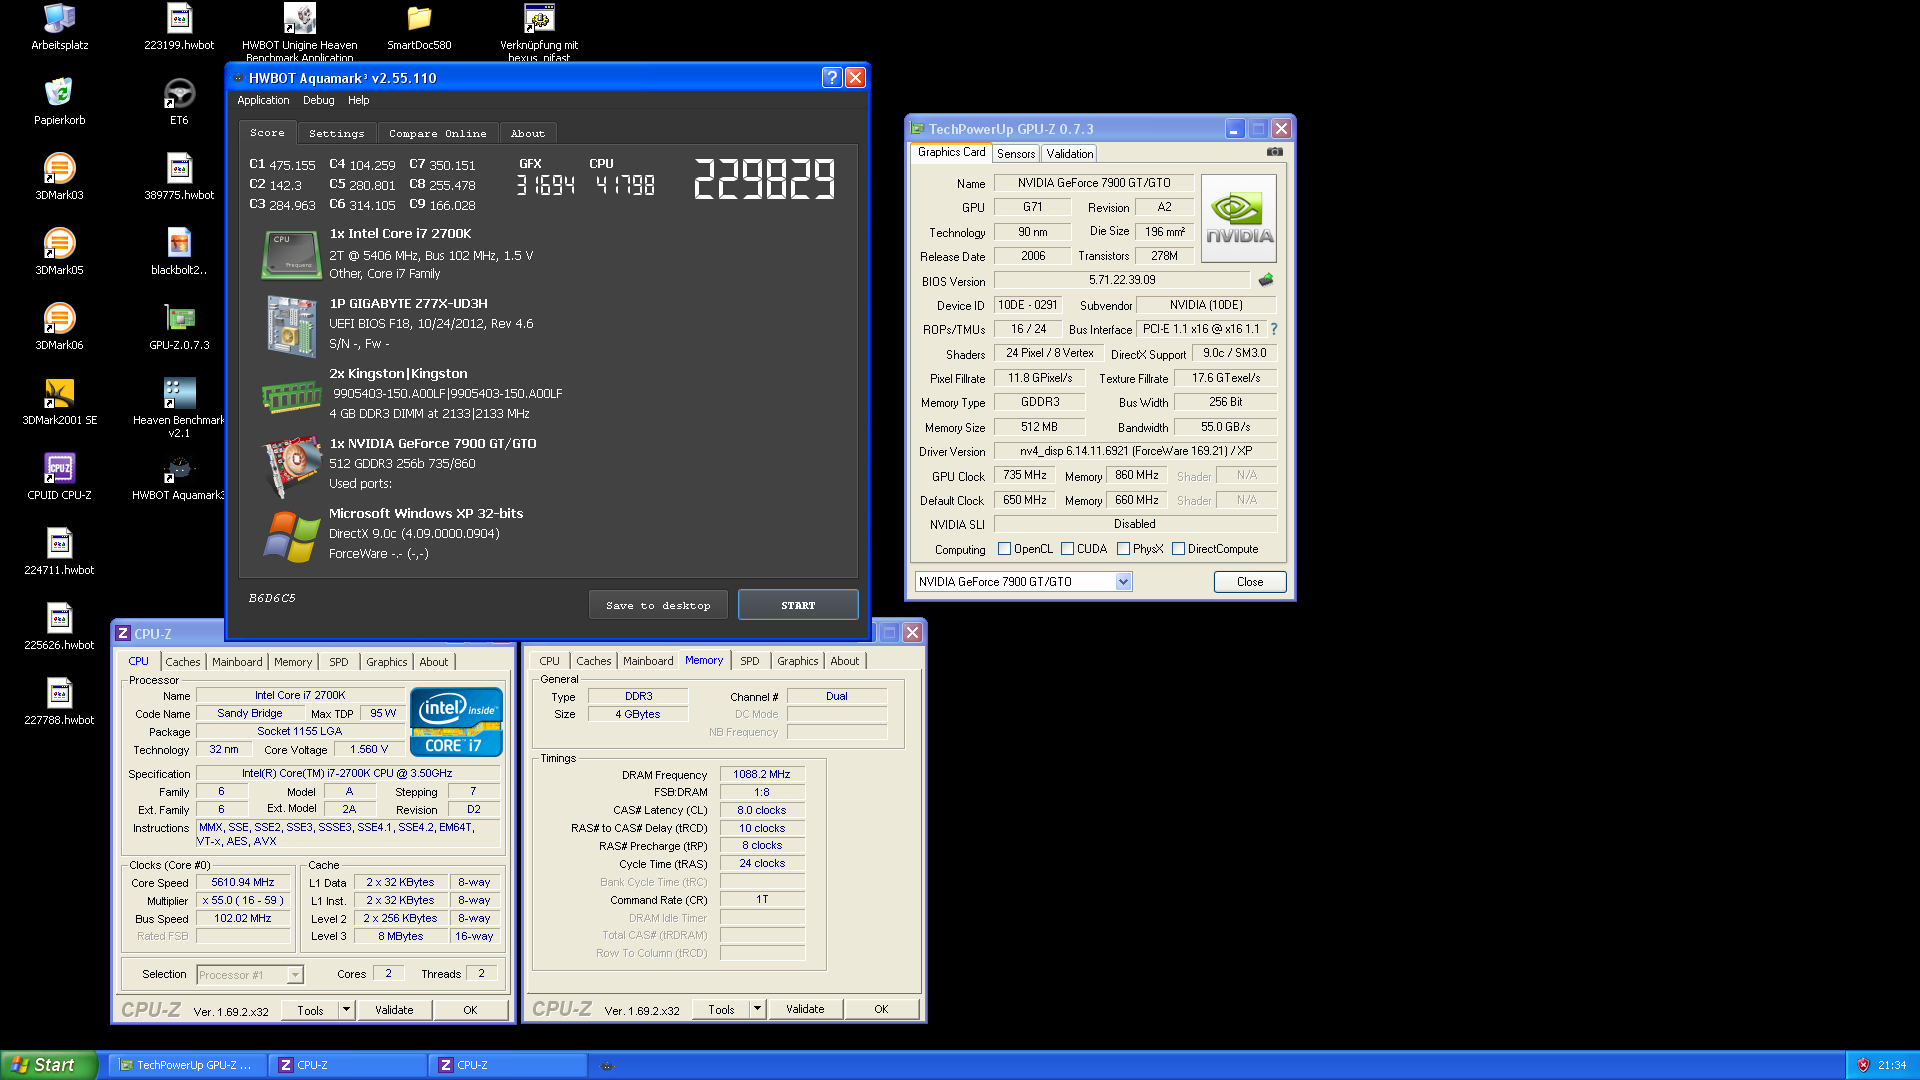The image size is (1920, 1080).
Task: Click the system clock showing 21:34
Action: 1892,1065
